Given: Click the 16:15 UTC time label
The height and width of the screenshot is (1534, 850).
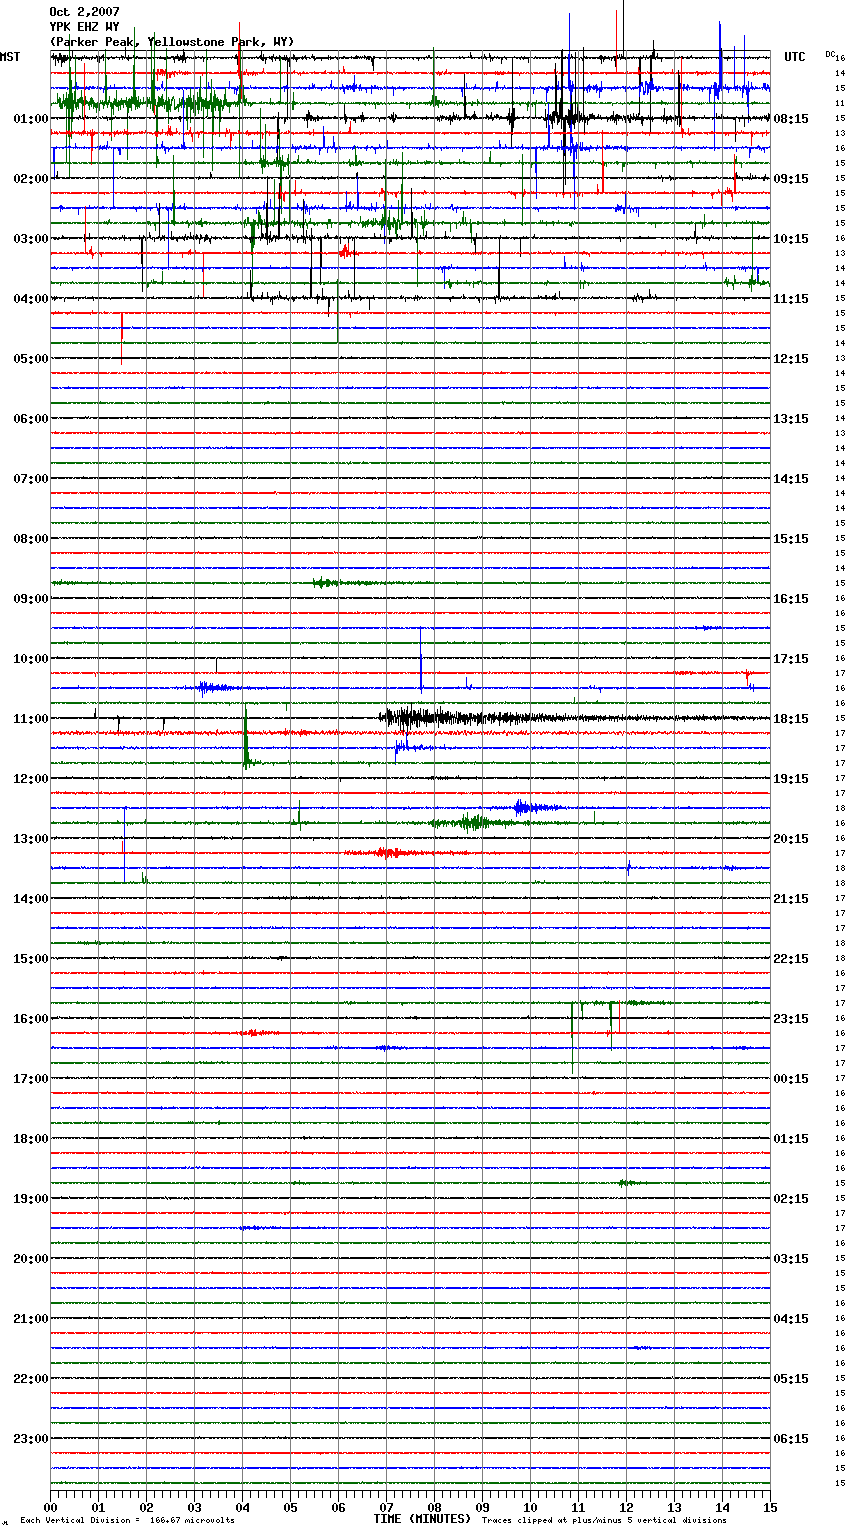Looking at the screenshot, I should click(x=791, y=599).
